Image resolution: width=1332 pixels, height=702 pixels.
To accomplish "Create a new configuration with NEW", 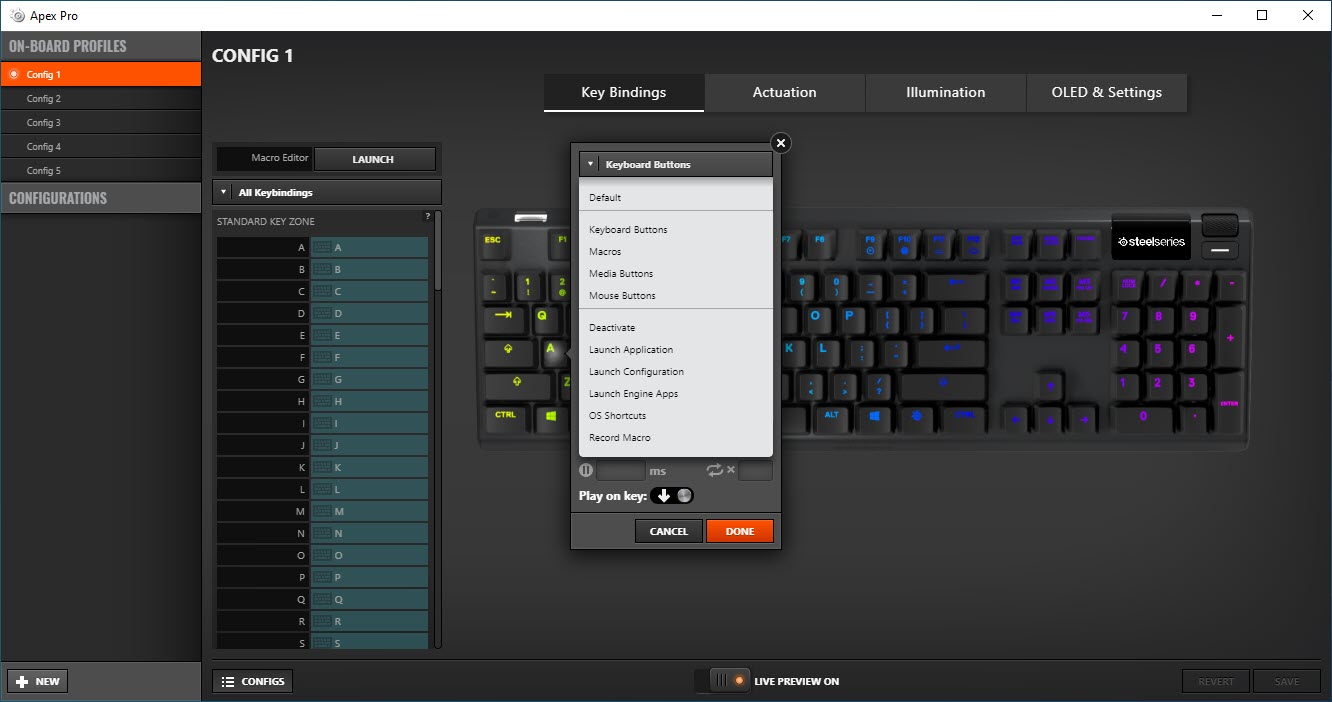I will tap(37, 681).
